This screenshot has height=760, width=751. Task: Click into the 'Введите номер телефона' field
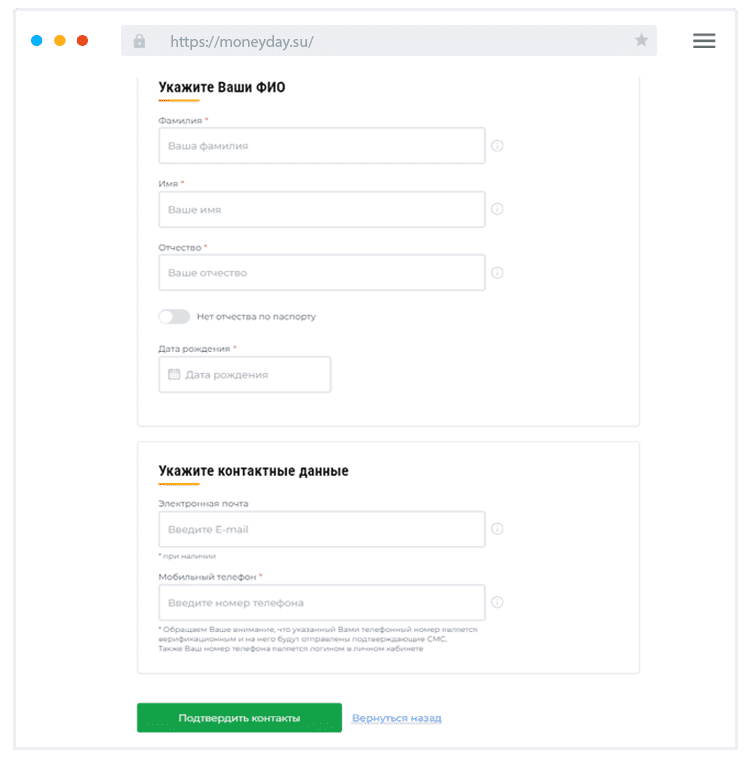pos(321,603)
